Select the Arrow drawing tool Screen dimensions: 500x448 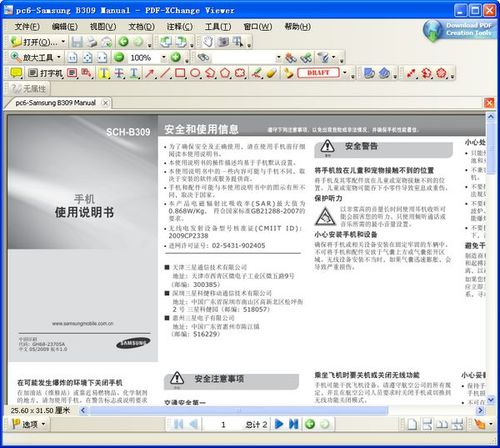pos(150,73)
